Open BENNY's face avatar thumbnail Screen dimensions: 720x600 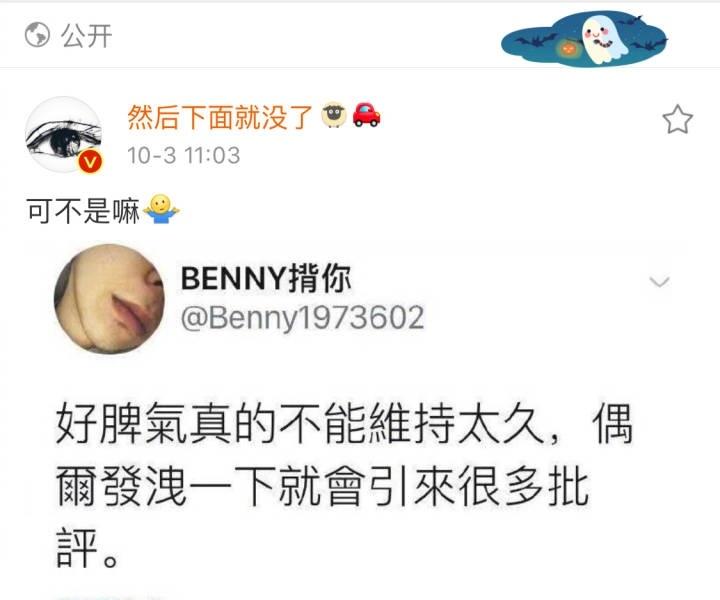point(109,299)
